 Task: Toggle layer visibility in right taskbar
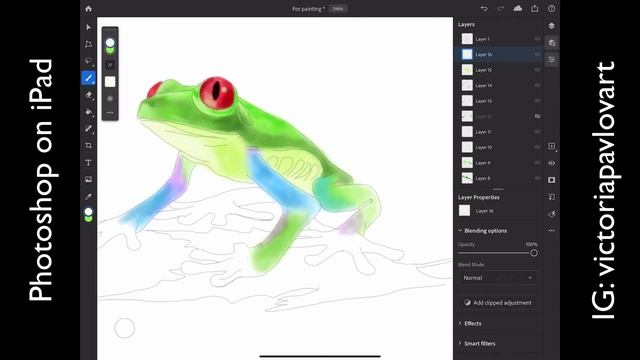[x=551, y=163]
